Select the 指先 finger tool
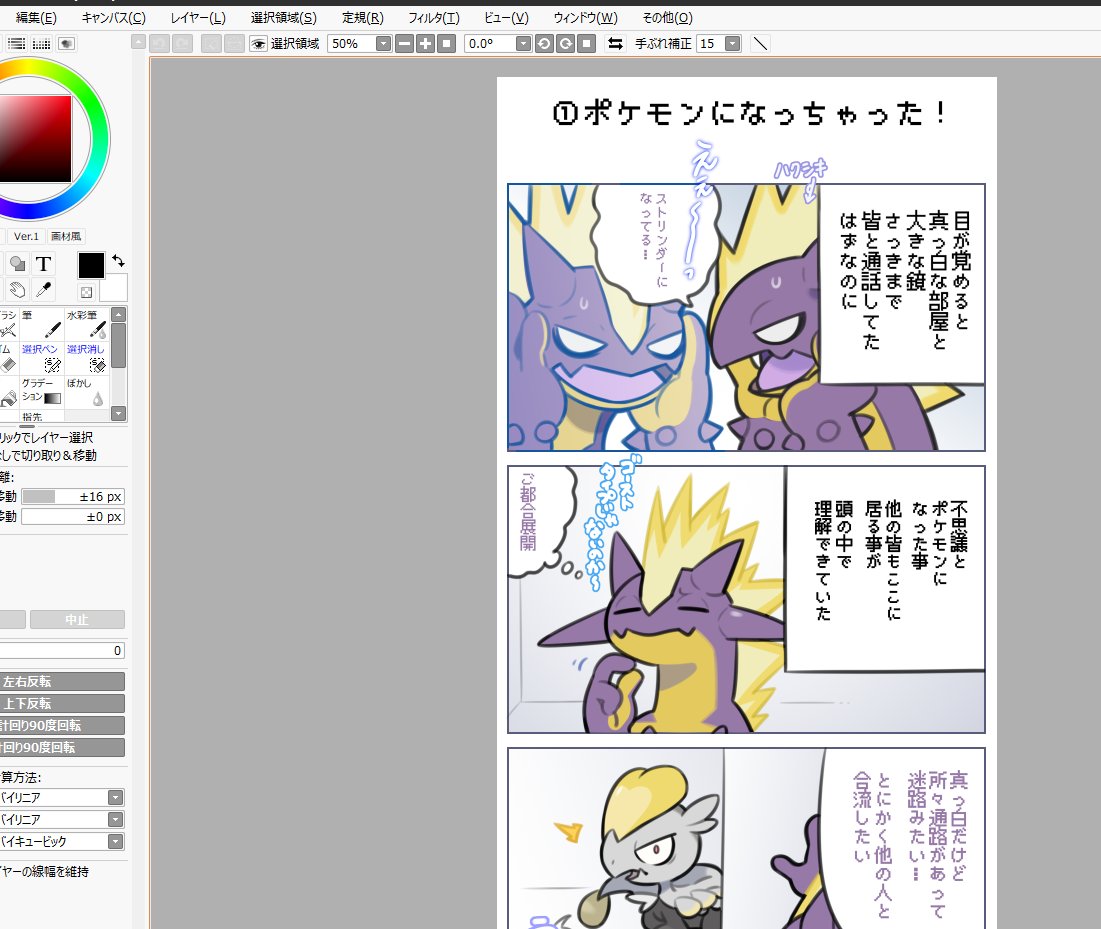 41,416
